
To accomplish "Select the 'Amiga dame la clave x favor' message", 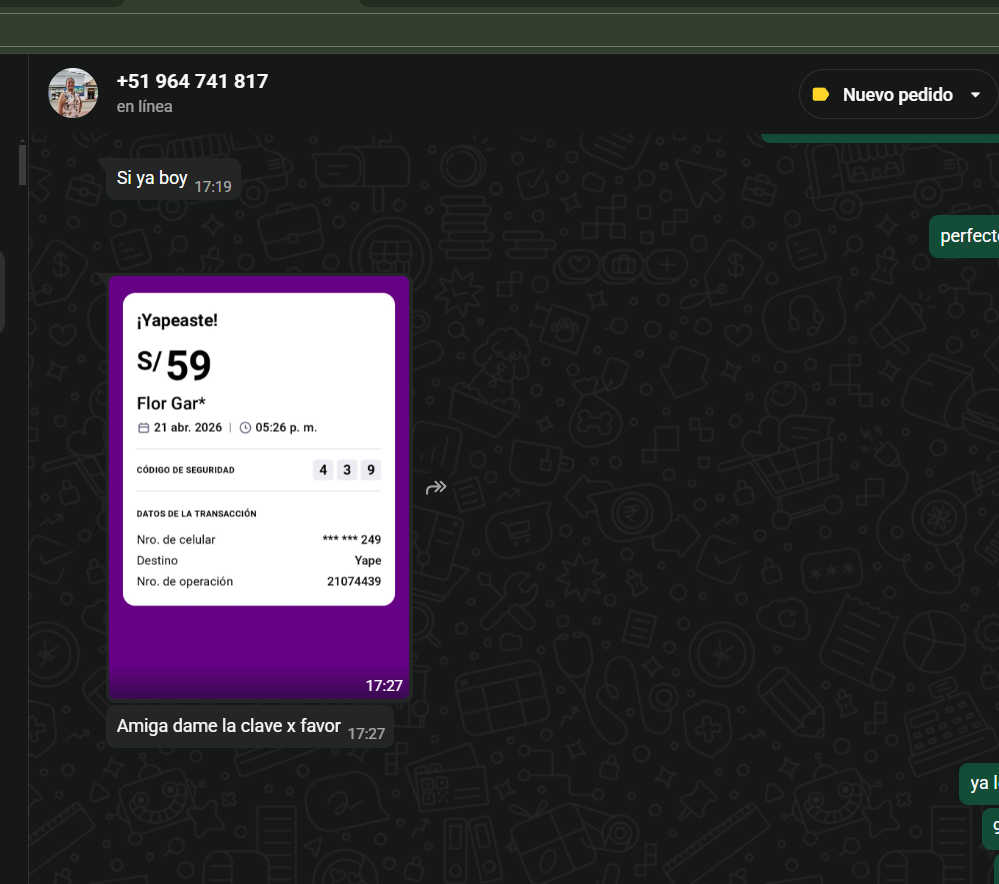I will coord(228,726).
